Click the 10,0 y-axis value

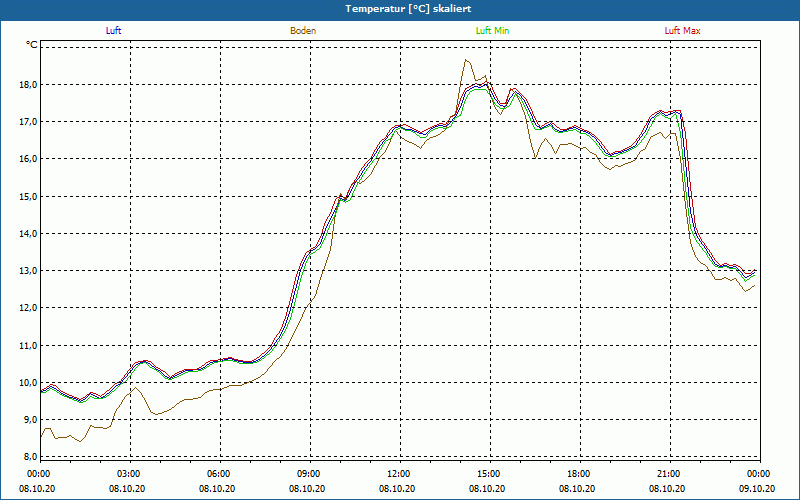pos(29,383)
